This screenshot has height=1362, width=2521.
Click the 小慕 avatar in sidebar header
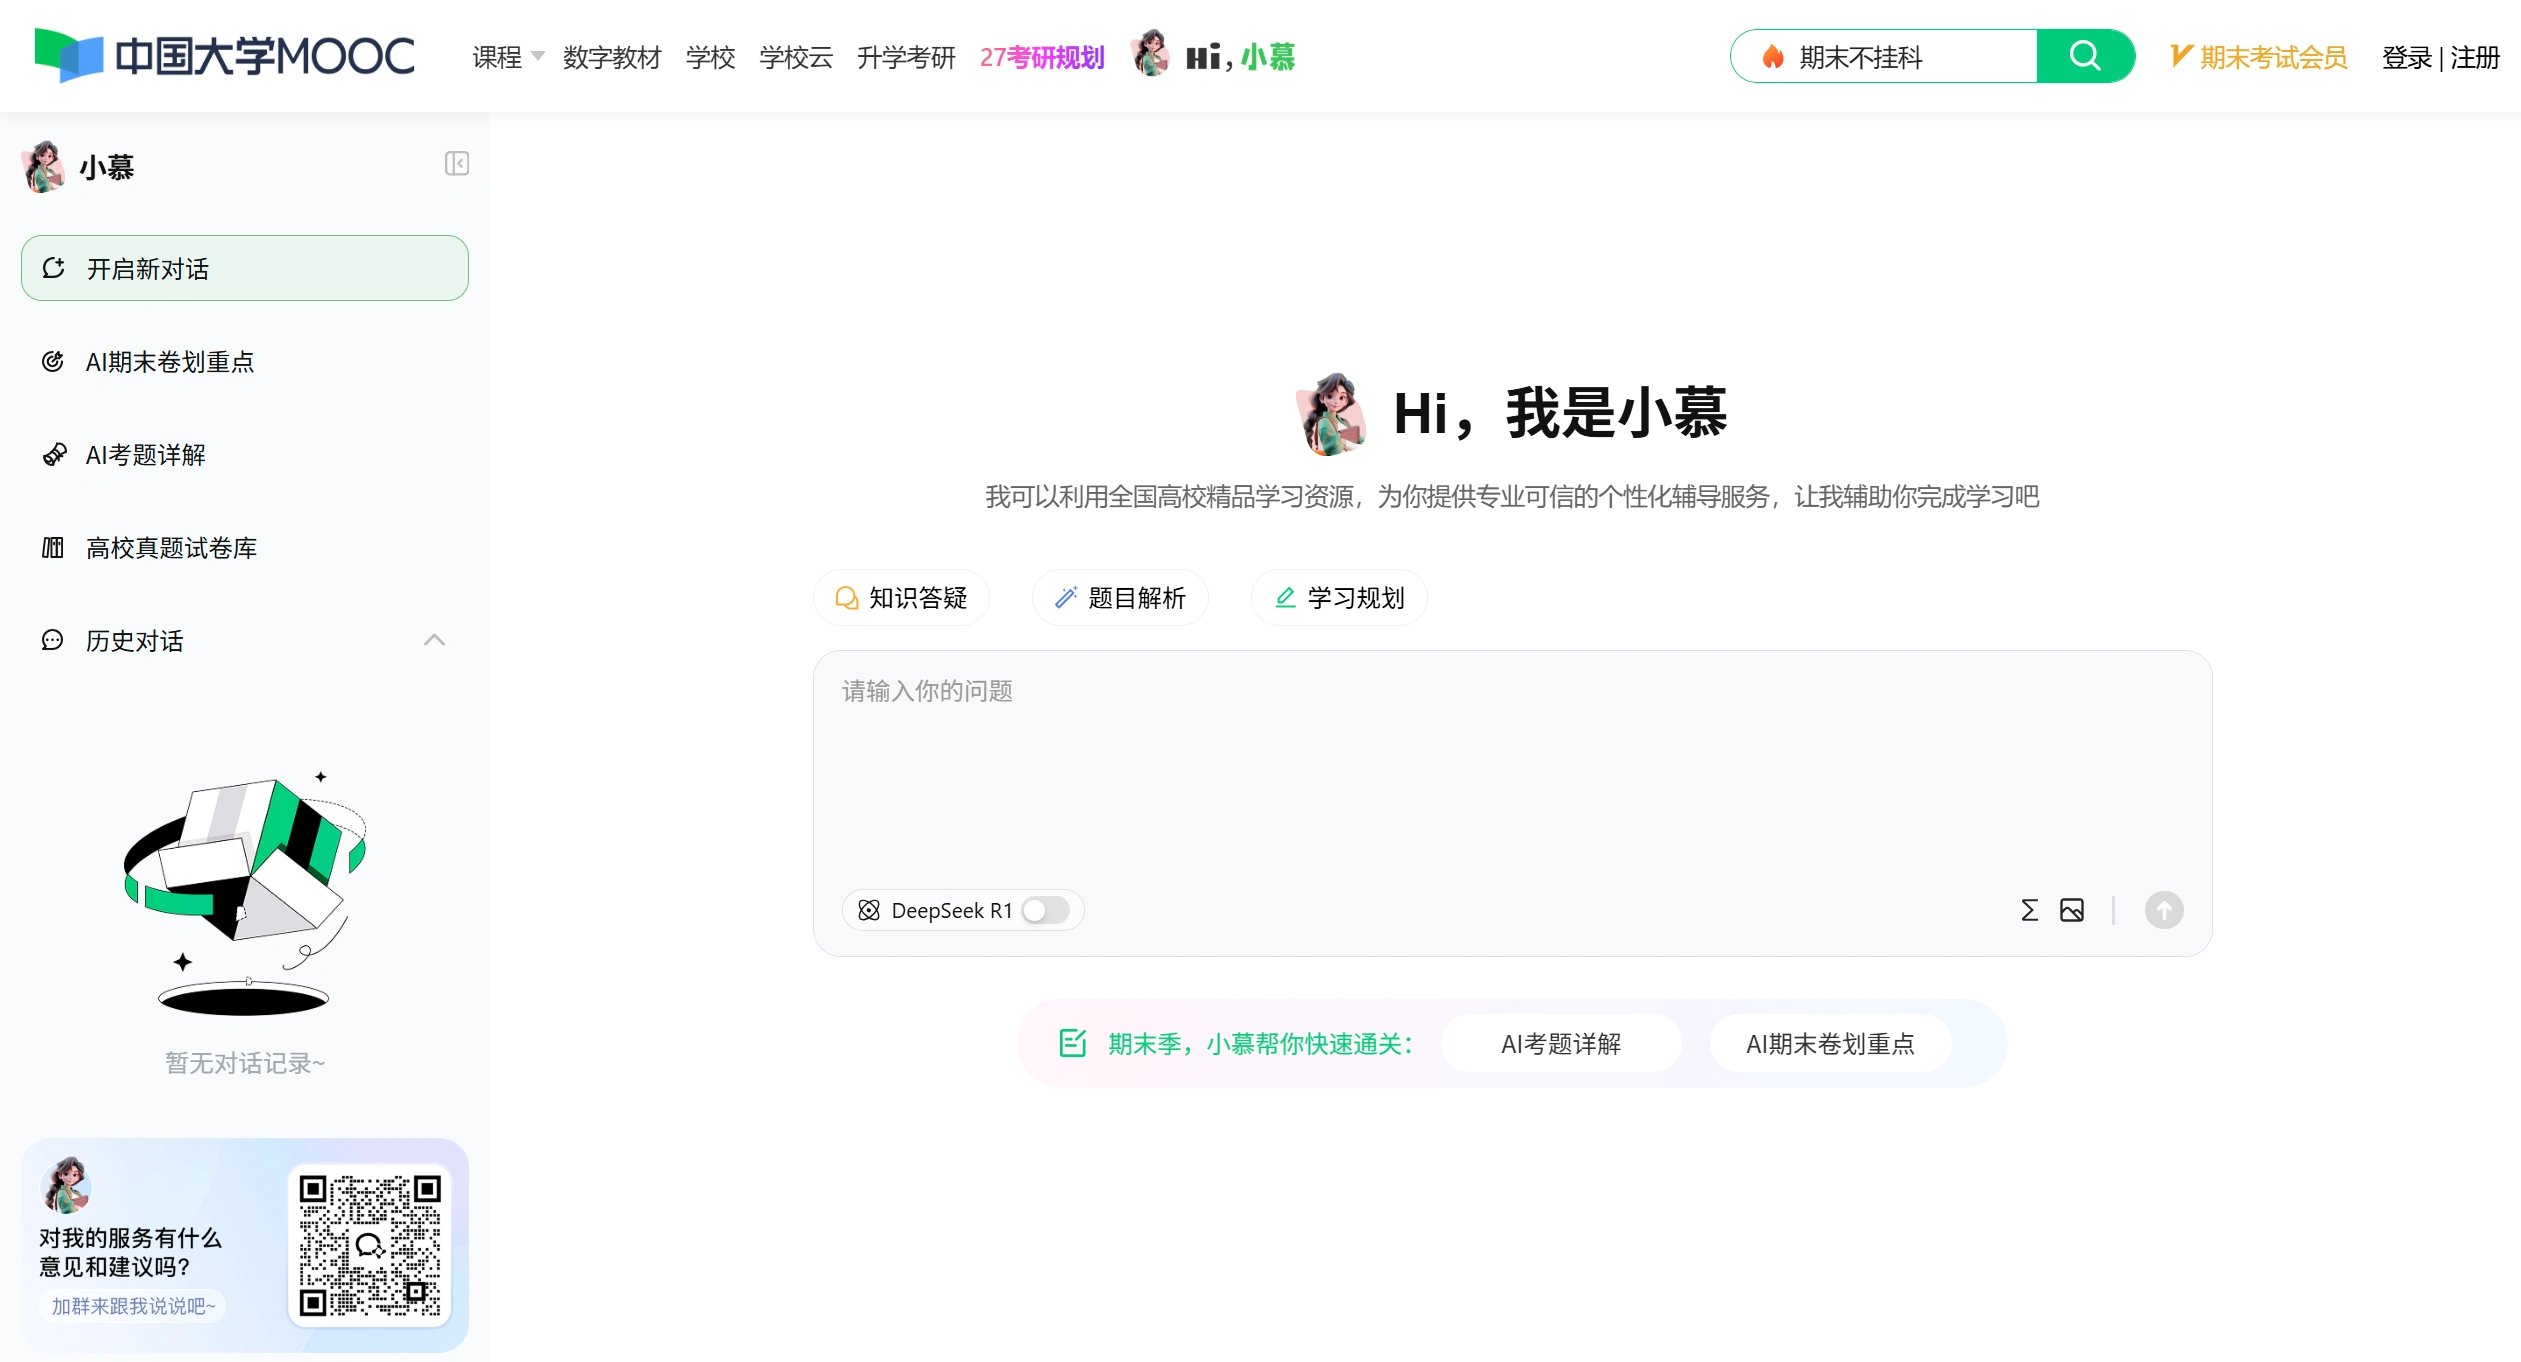pos(44,167)
